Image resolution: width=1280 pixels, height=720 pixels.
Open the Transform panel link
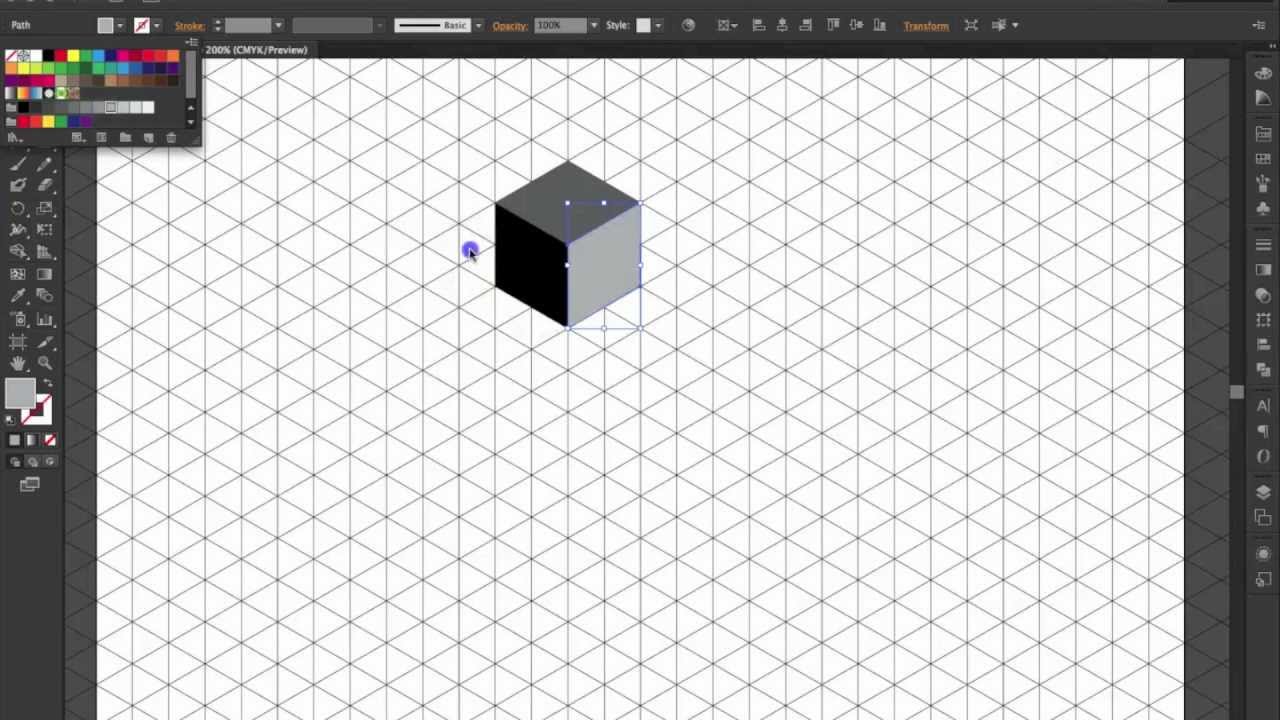[x=926, y=26]
